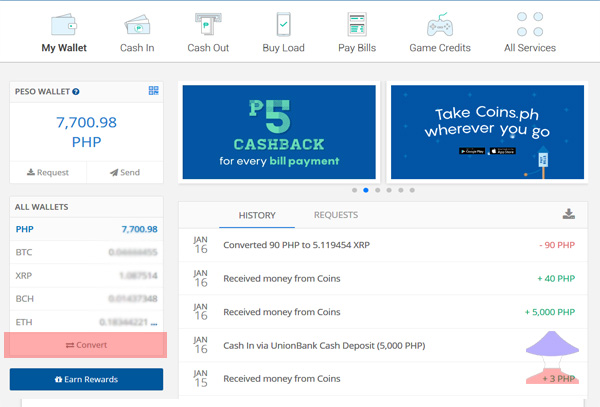600x407 pixels.
Task: Click the Peso Wallet help icon
Action: click(76, 92)
